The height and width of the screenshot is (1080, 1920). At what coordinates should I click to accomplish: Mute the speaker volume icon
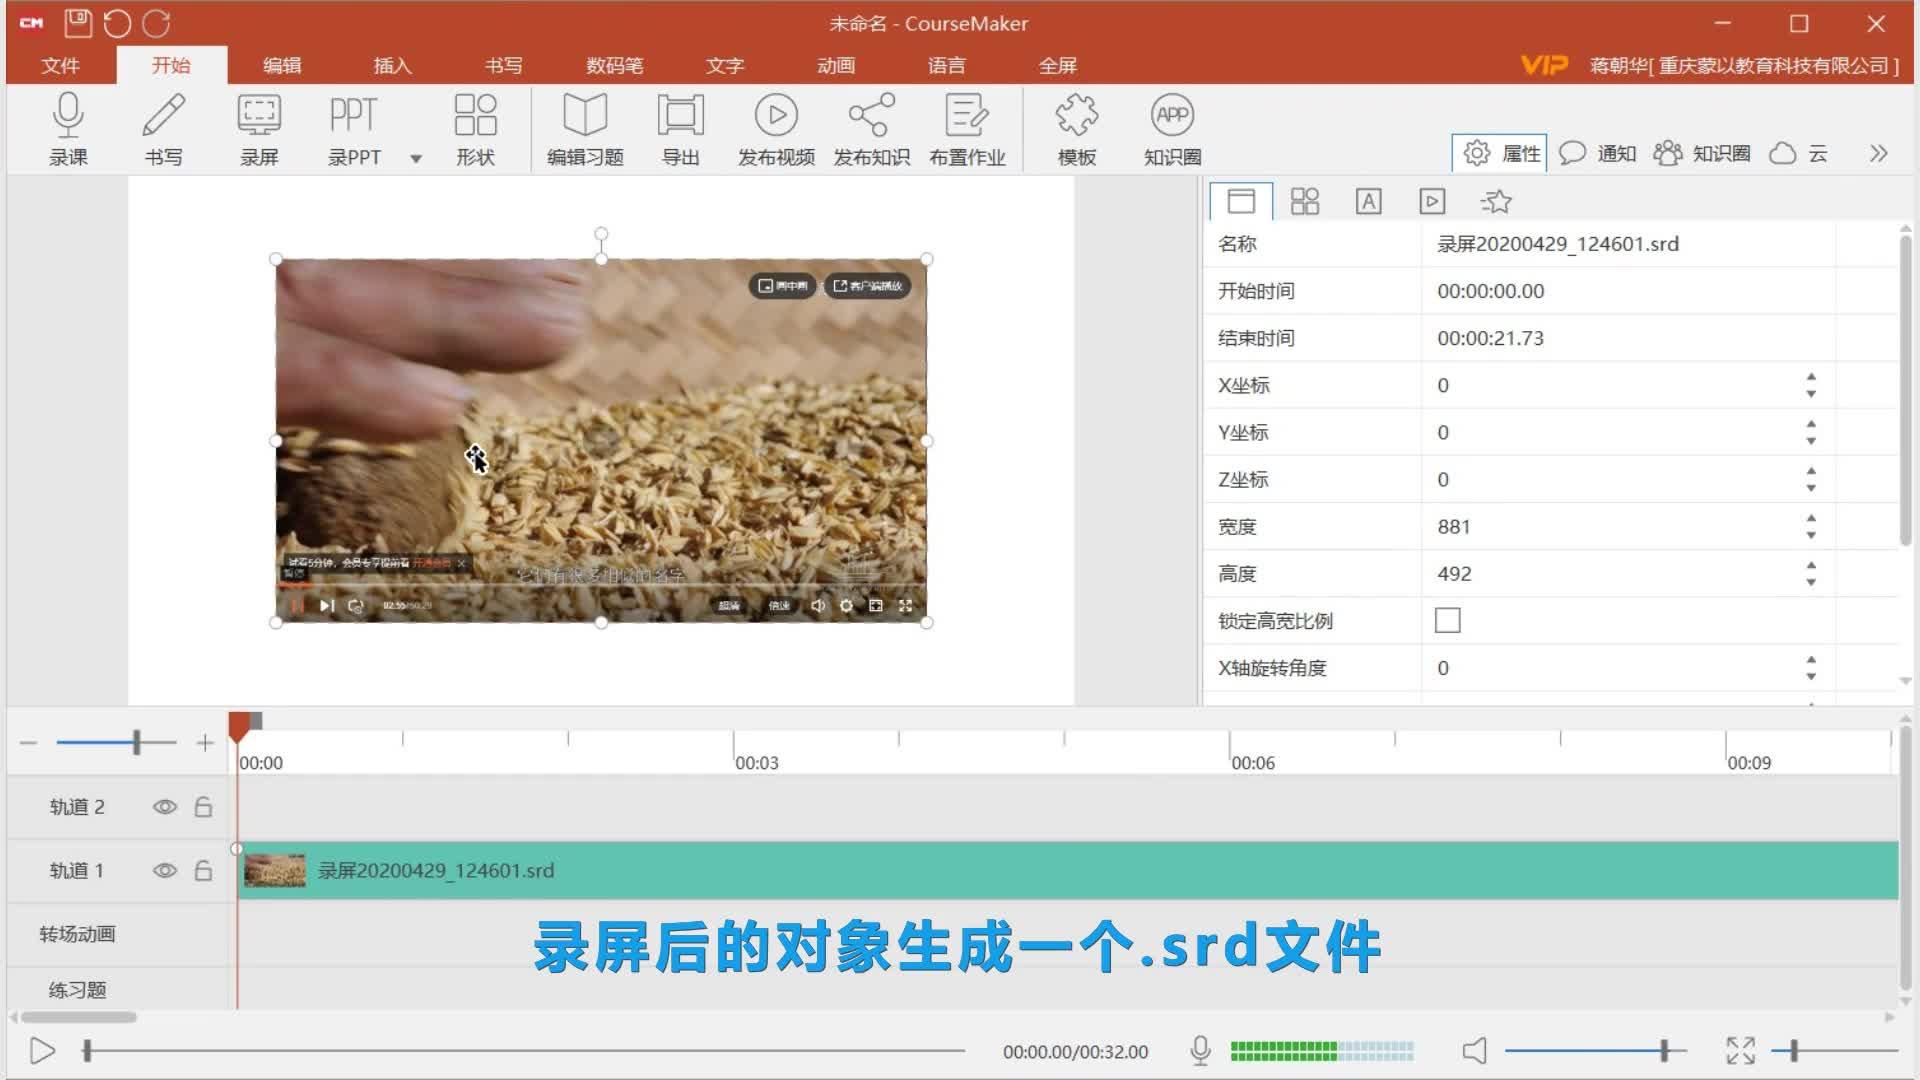(x=1474, y=1051)
